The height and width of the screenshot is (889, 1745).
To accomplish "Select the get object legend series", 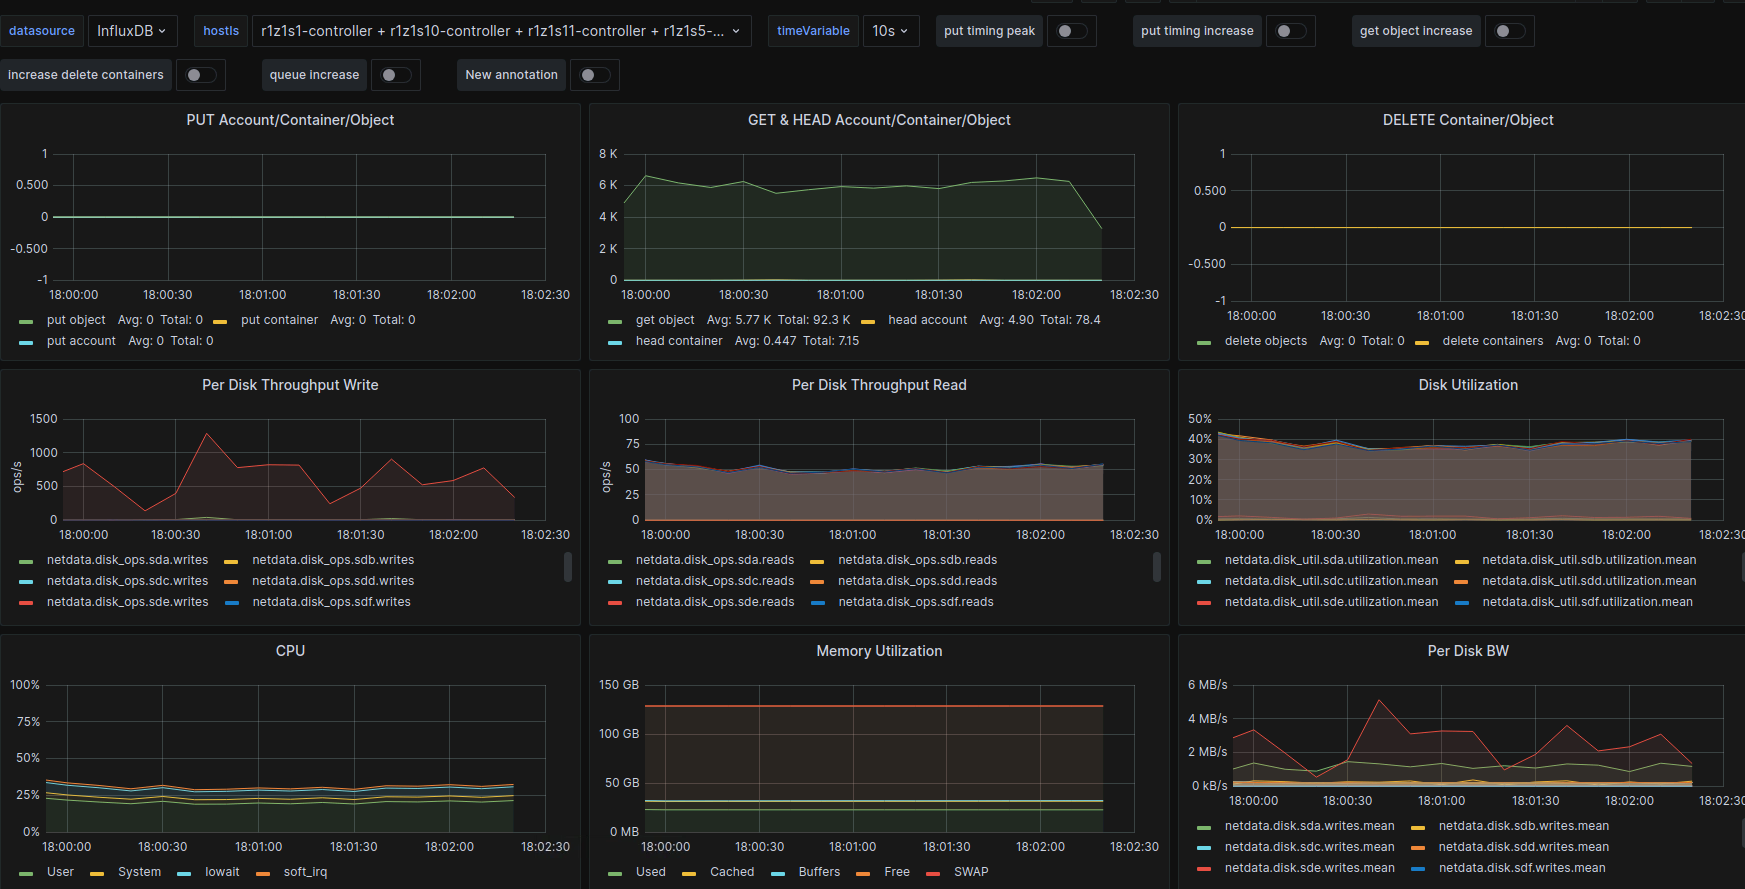I will point(664,320).
